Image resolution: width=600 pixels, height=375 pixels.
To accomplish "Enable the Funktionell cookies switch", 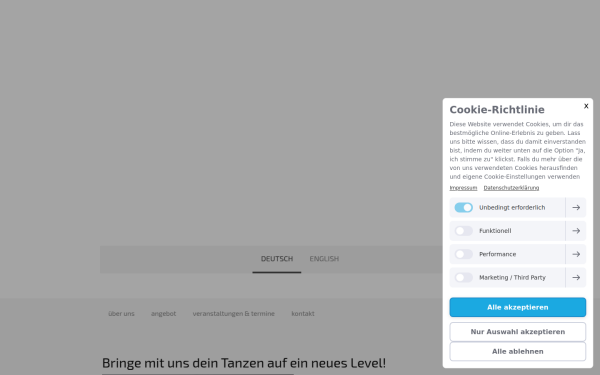I will [x=463, y=231].
